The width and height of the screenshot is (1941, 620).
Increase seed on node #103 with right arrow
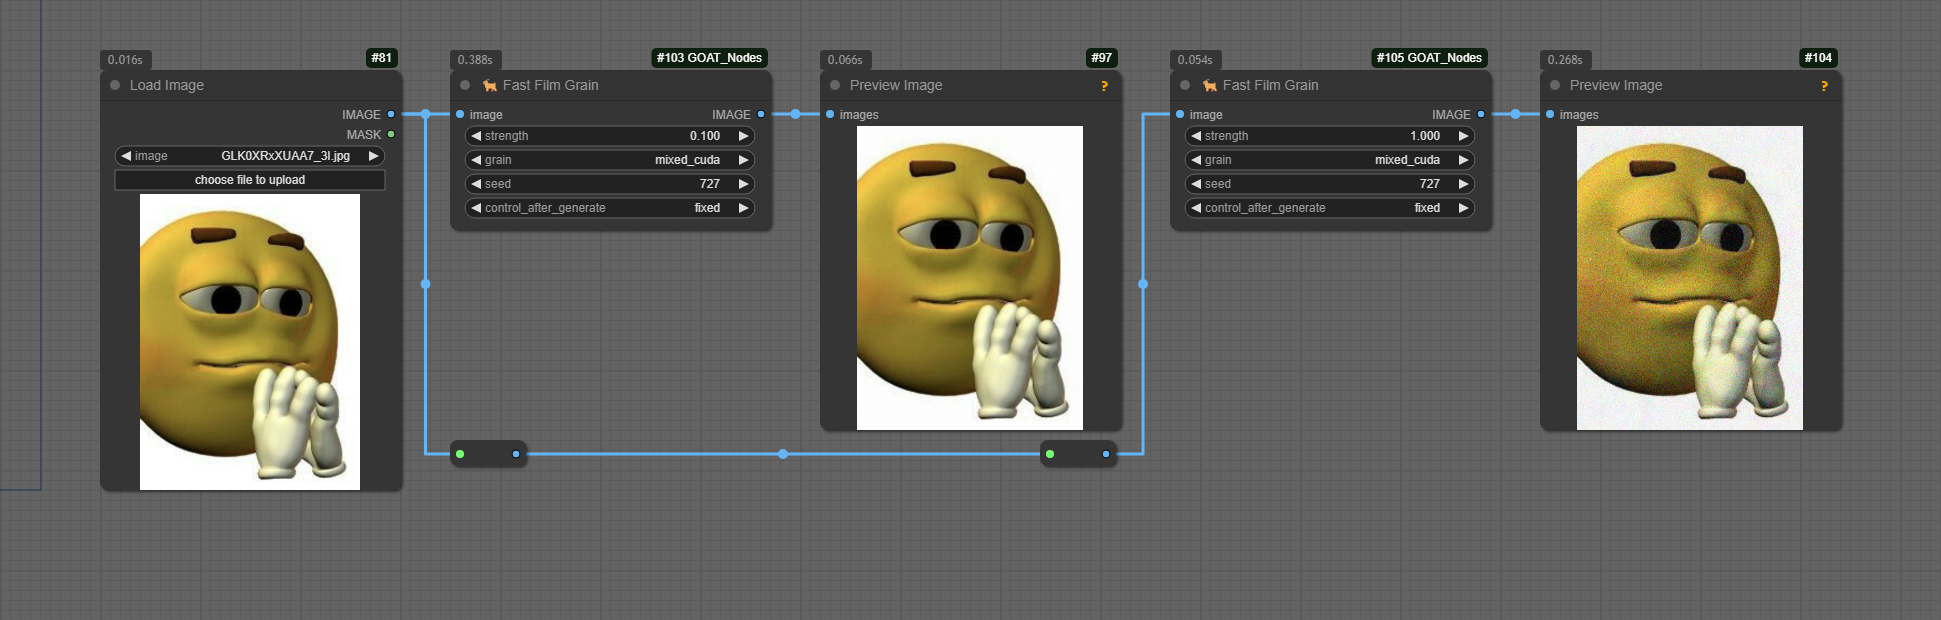[x=743, y=184]
